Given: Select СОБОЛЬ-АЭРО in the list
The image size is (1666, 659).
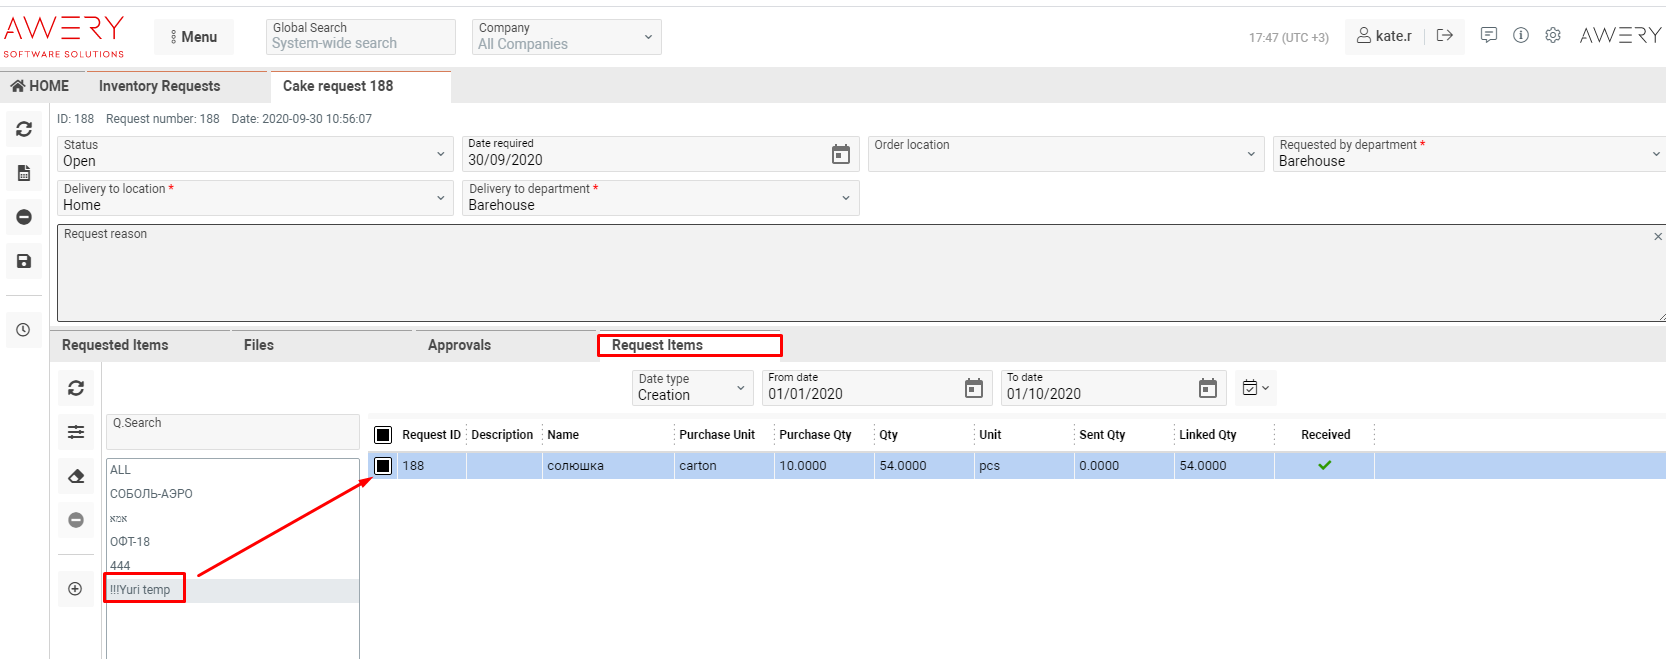Looking at the screenshot, I should coord(151,494).
